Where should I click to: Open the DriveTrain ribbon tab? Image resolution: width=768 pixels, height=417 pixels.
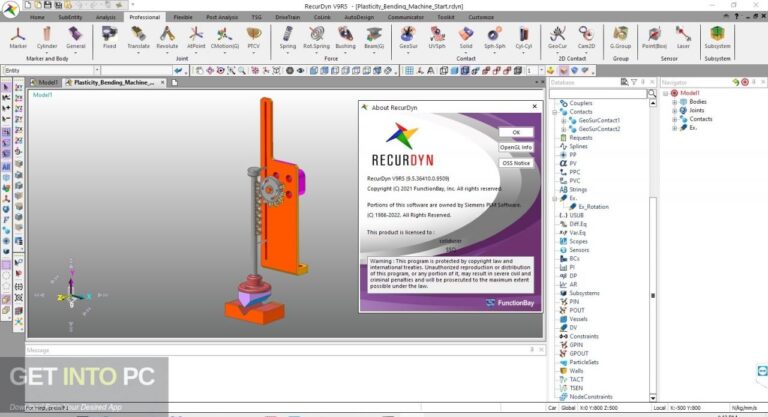pos(288,17)
